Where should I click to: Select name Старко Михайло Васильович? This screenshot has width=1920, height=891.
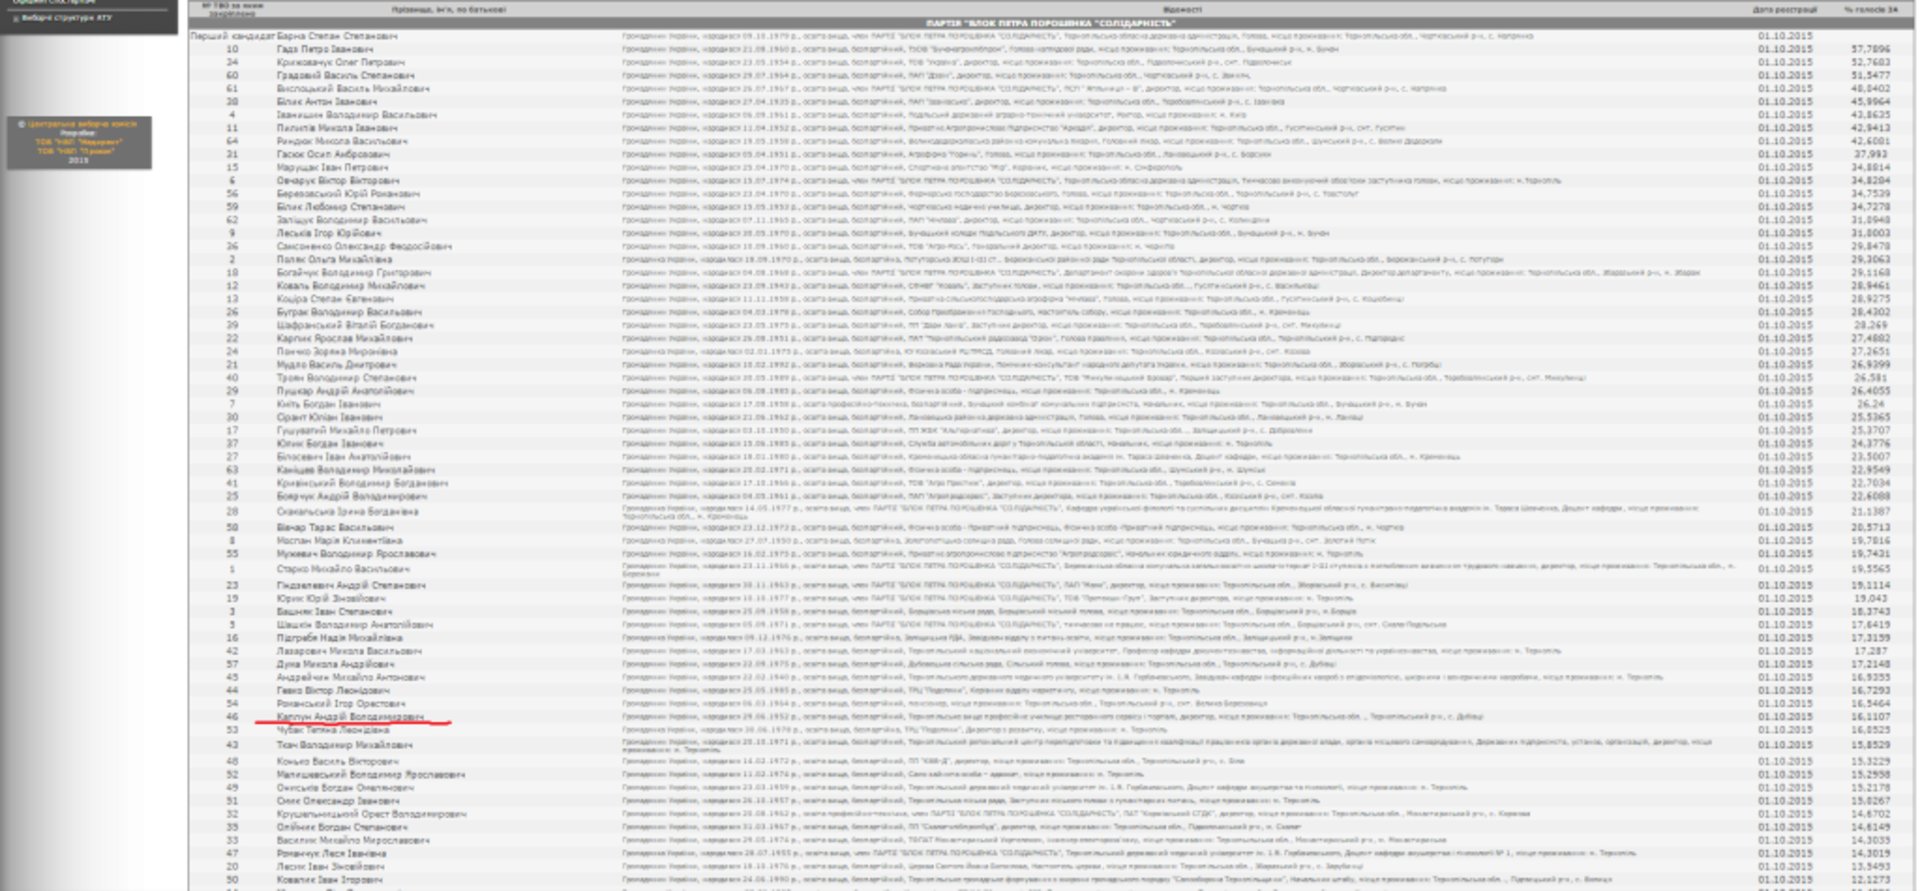click(343, 569)
